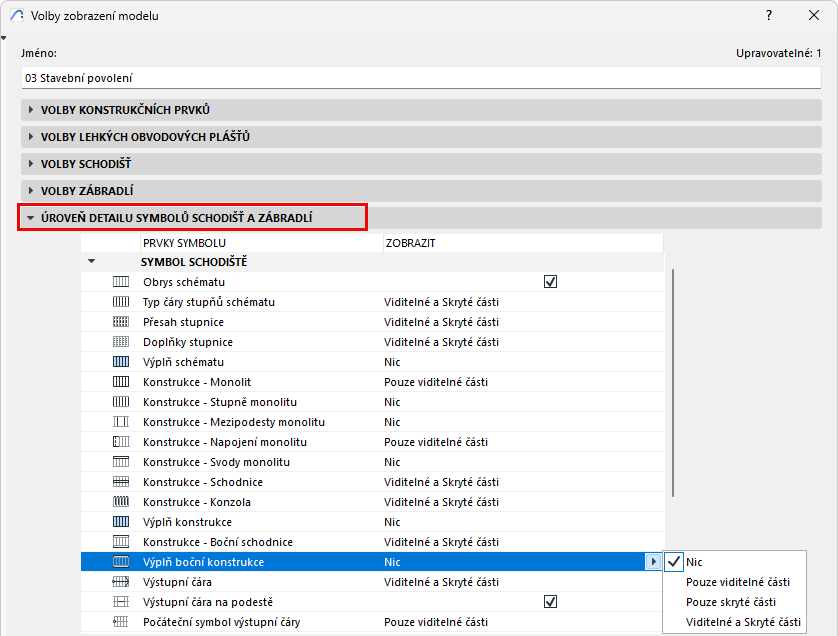This screenshot has height=636, width=838.
Task: Click Konstrukce - Boční schodnice display value
Action: pos(441,542)
